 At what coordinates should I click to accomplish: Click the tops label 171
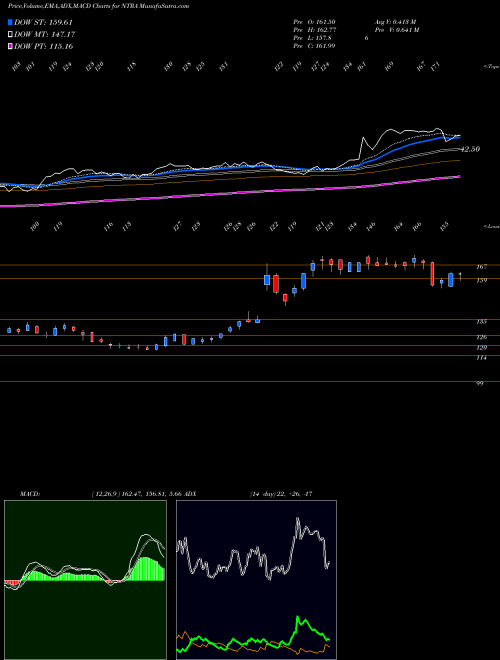coord(436,67)
